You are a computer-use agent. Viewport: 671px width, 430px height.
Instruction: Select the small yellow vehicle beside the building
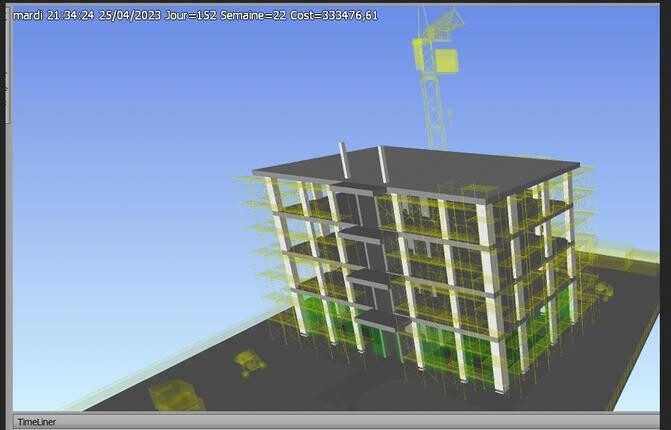pyautogui.click(x=604, y=290)
